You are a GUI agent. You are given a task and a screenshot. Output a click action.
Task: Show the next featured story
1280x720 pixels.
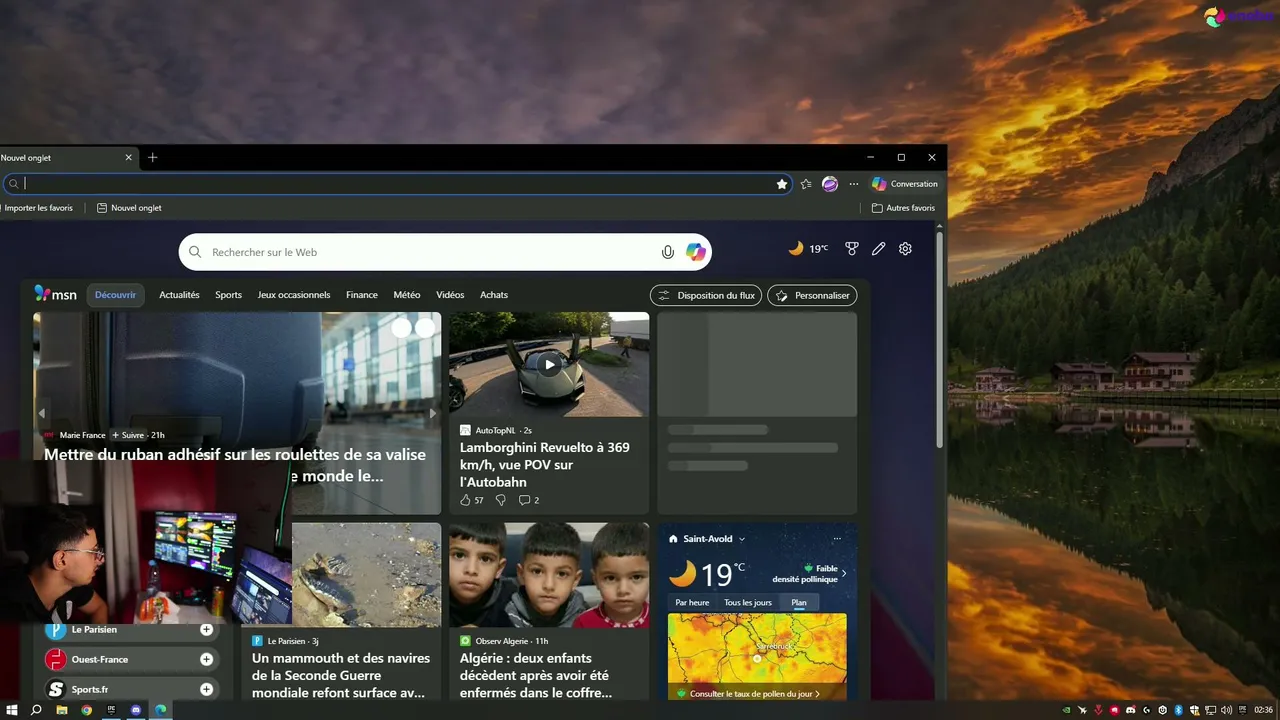[432, 413]
